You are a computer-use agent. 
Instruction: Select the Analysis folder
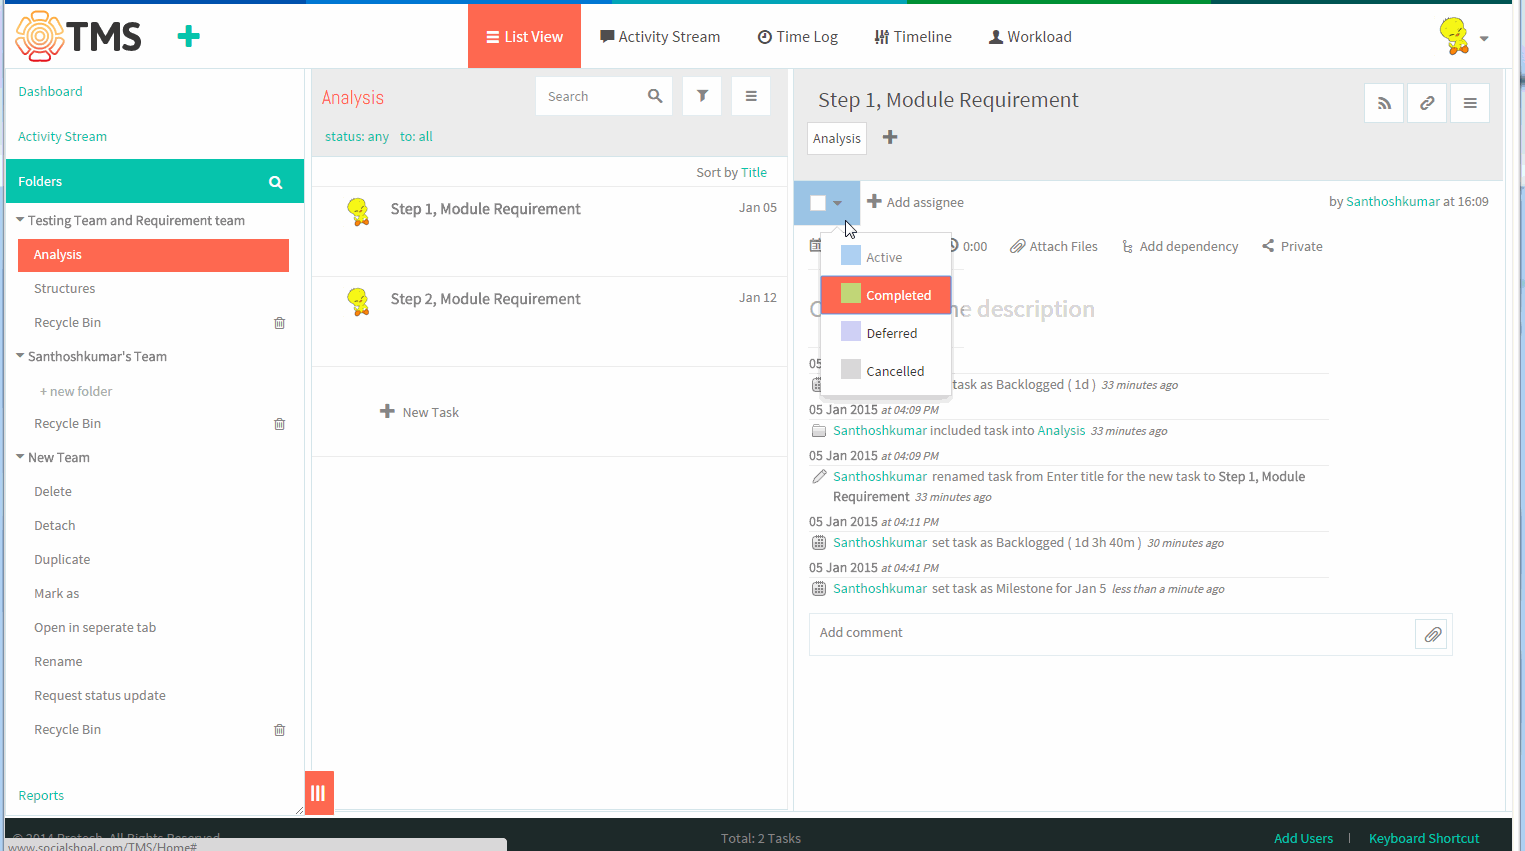(x=153, y=255)
